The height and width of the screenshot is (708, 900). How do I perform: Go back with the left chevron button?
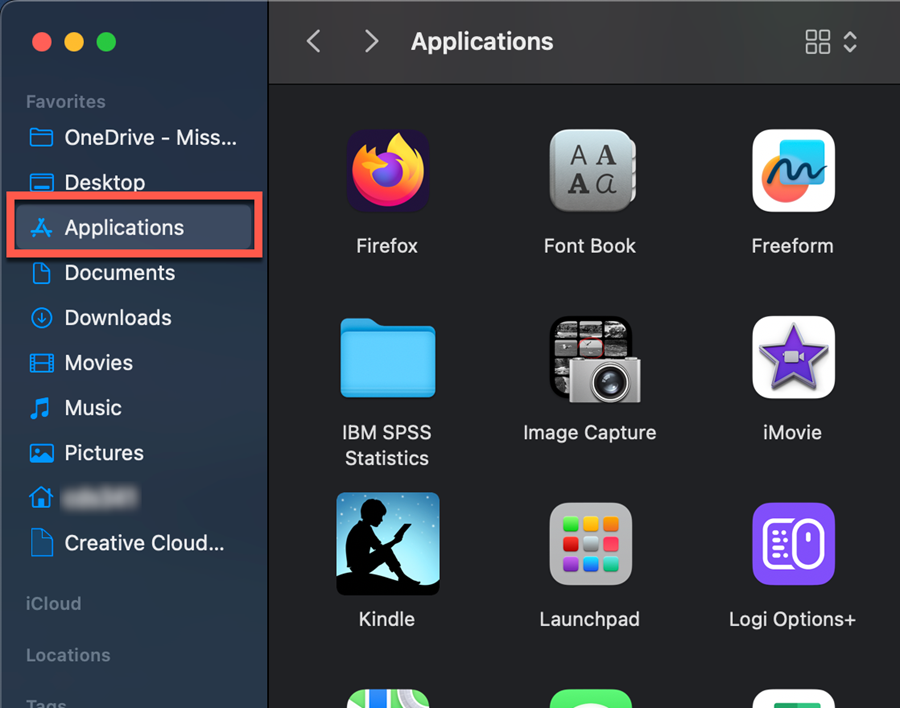(314, 41)
